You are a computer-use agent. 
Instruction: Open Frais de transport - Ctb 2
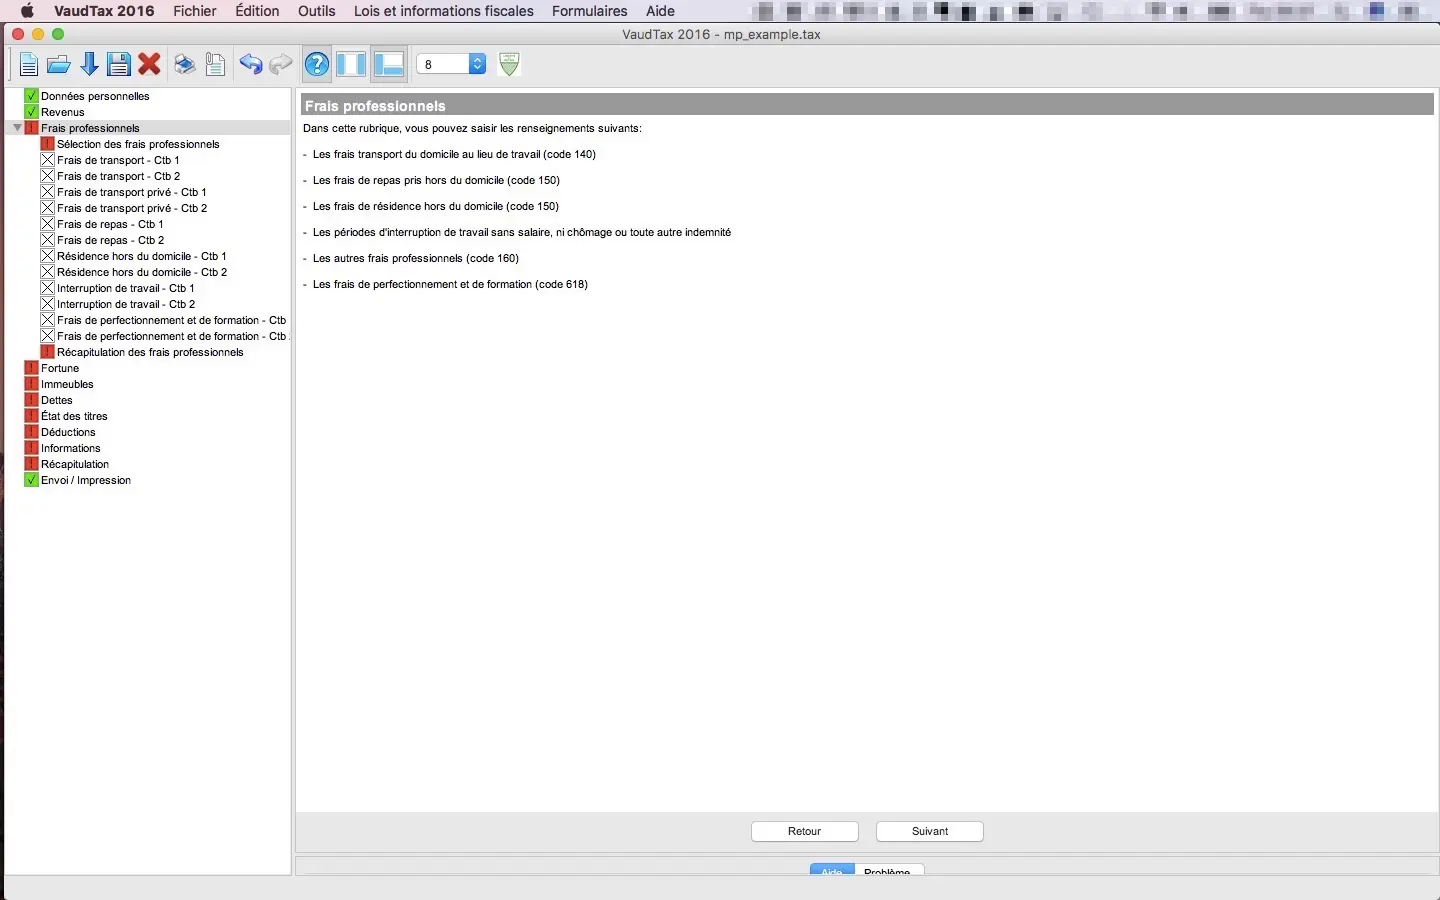tap(119, 176)
